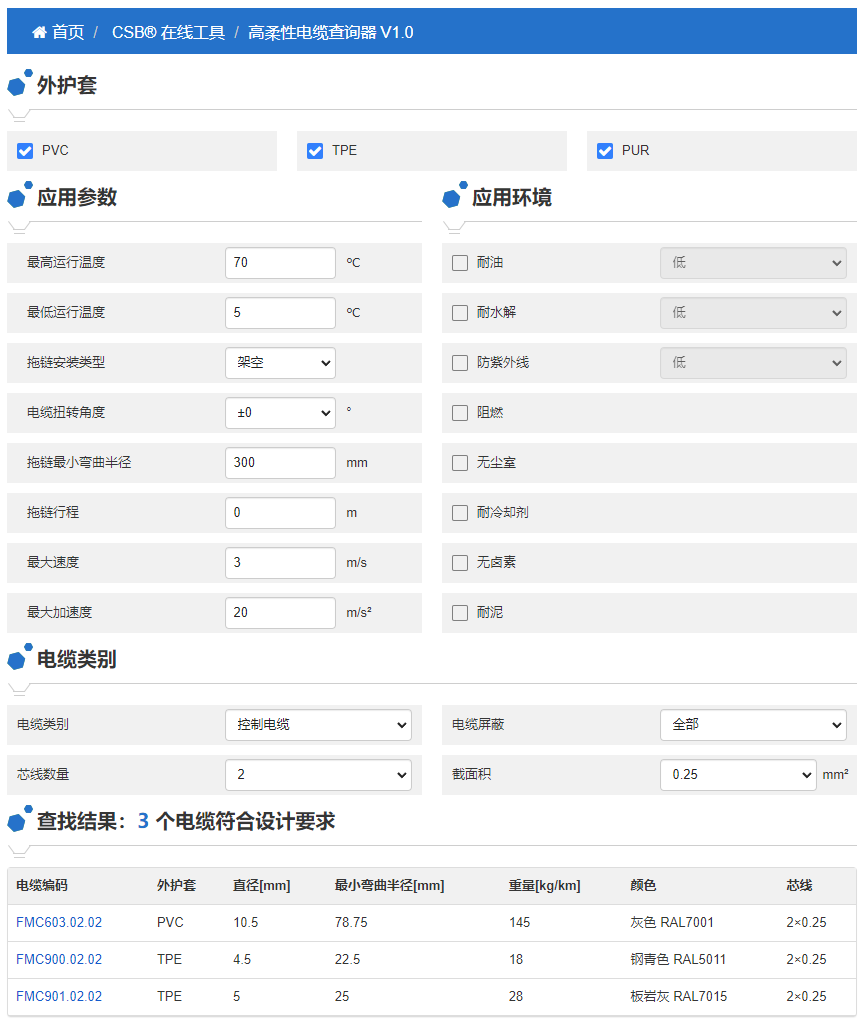Open the 拖链安装类型 dropdown showing 架空
864x1021 pixels.
(x=280, y=362)
